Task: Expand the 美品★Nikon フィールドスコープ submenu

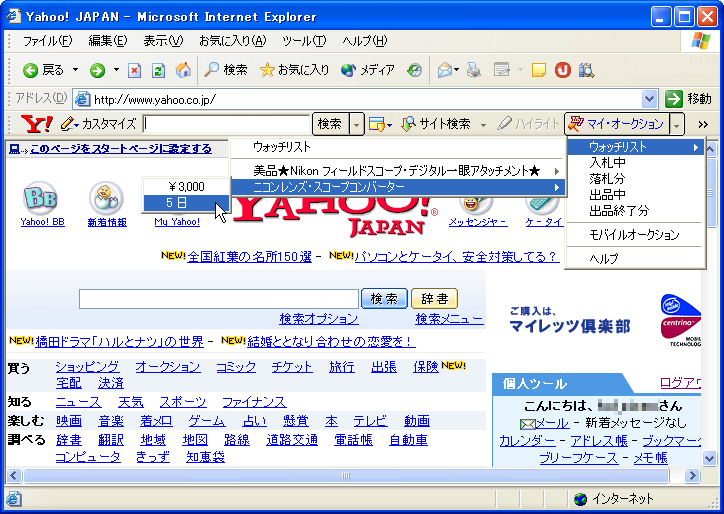Action: pos(398,171)
